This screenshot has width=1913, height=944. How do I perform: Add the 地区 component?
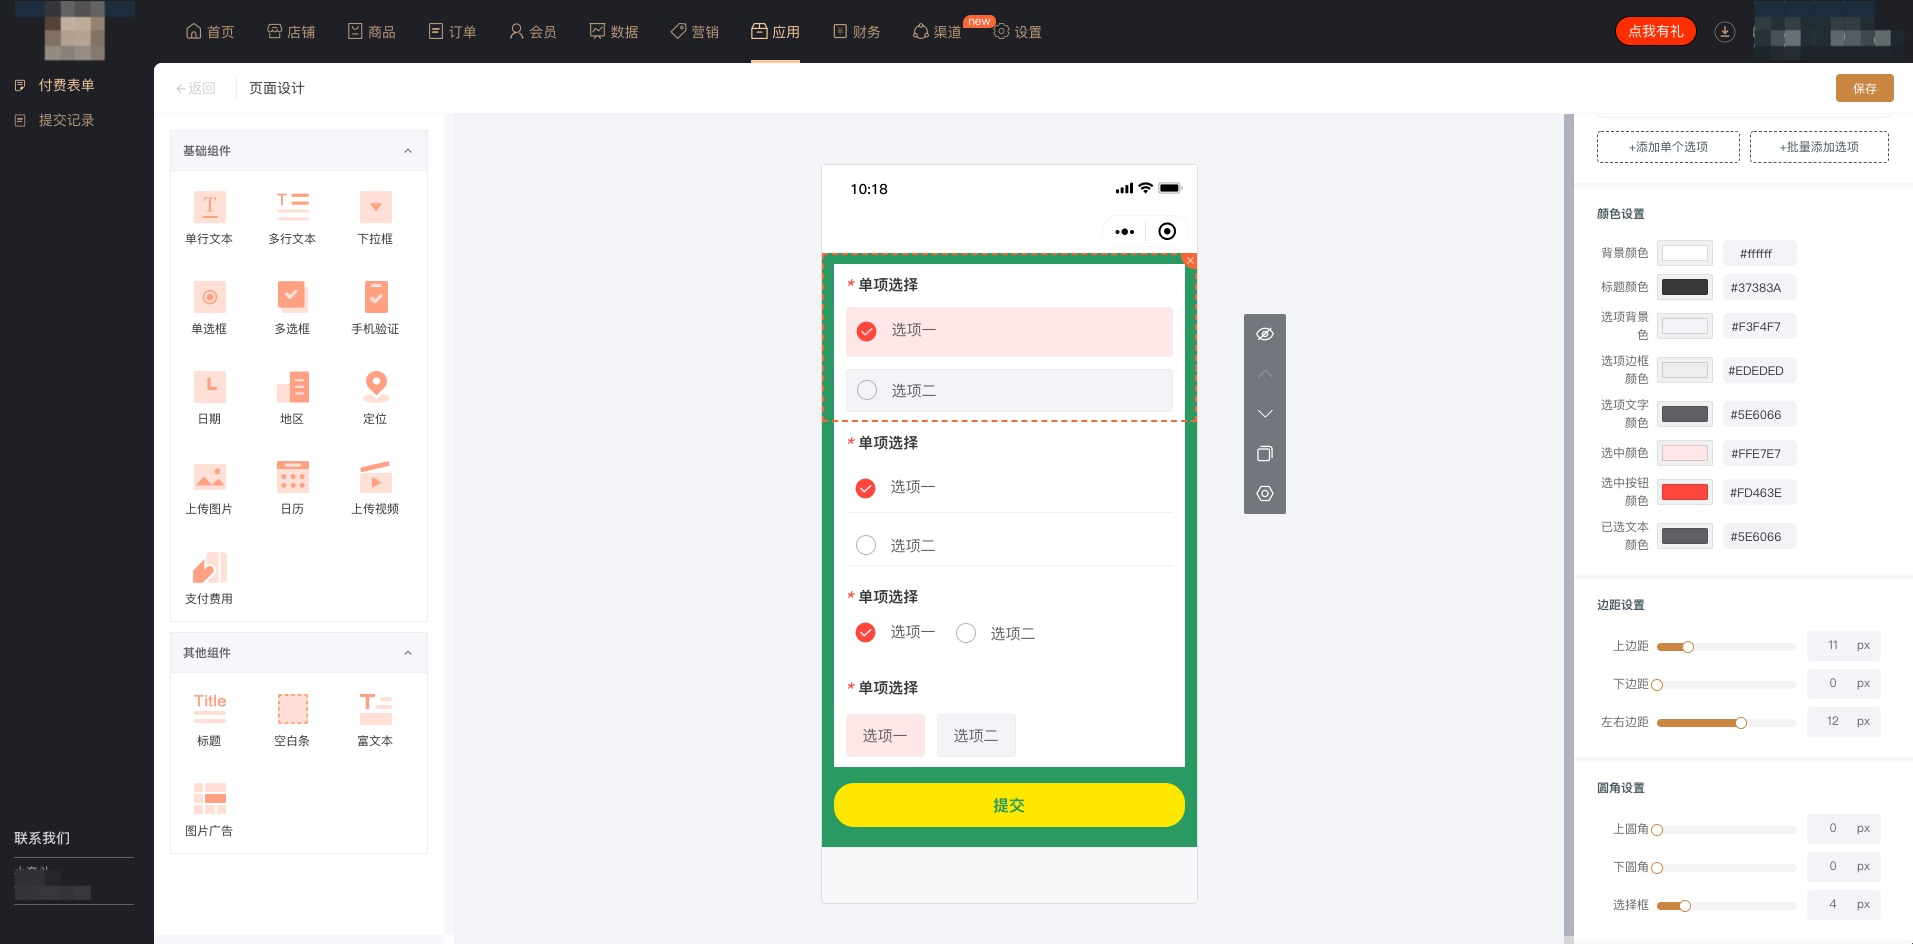[x=292, y=398]
